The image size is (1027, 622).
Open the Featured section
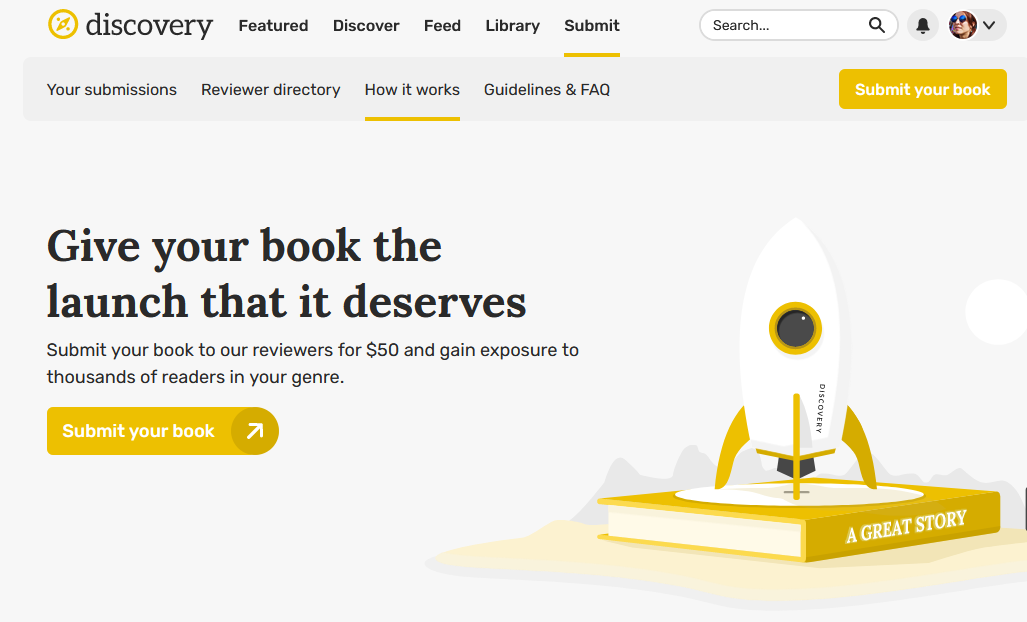pyautogui.click(x=273, y=25)
